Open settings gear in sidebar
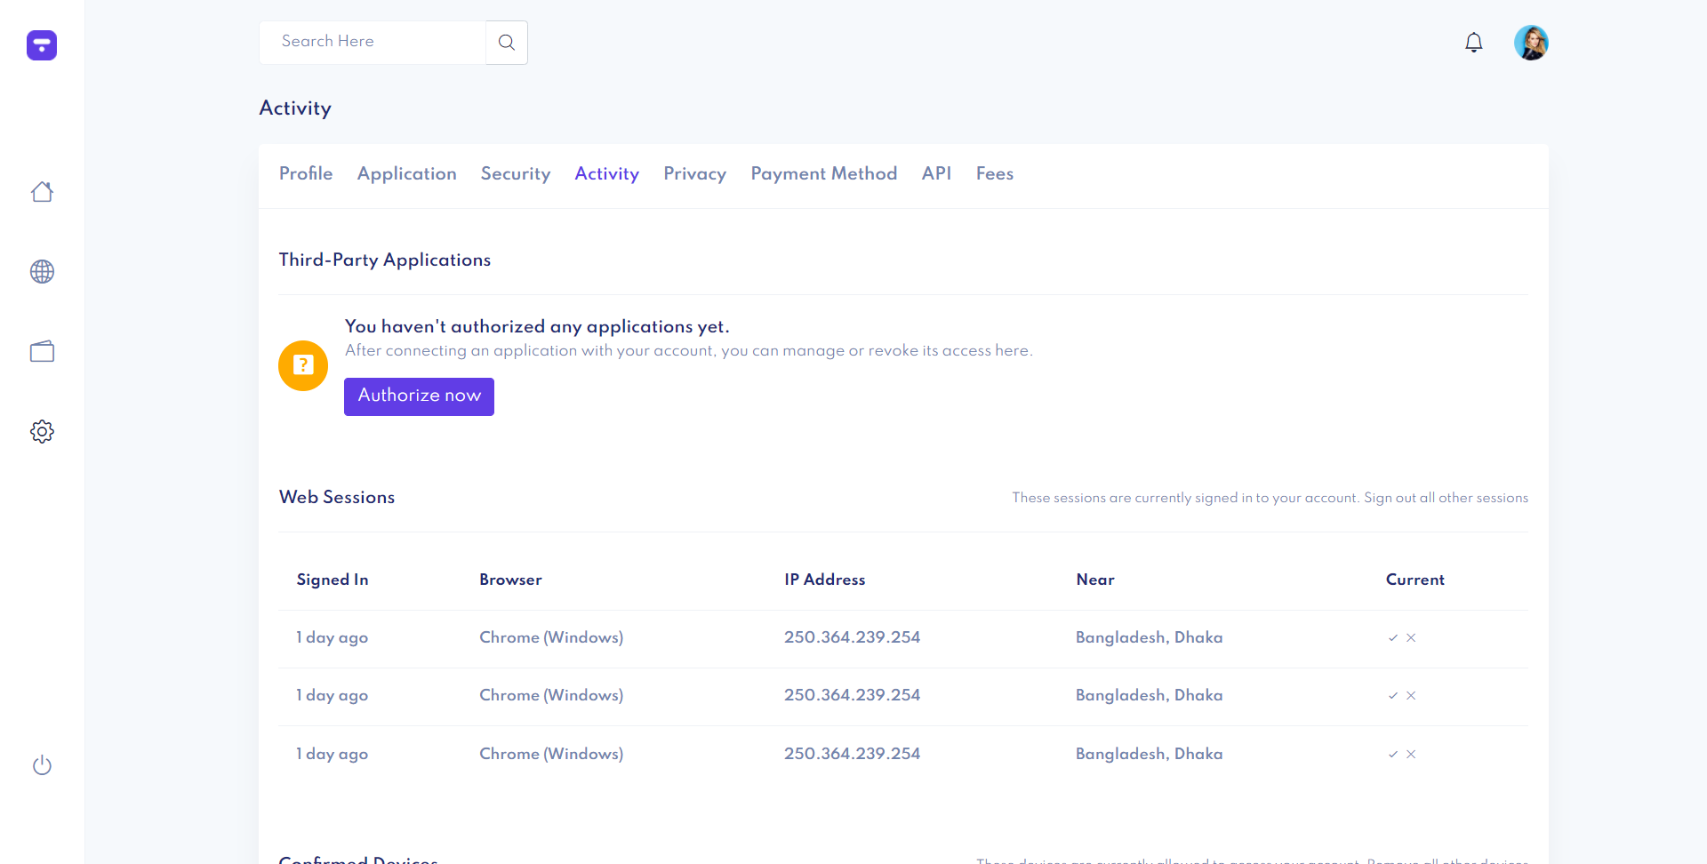The image size is (1707, 864). pyautogui.click(x=42, y=432)
